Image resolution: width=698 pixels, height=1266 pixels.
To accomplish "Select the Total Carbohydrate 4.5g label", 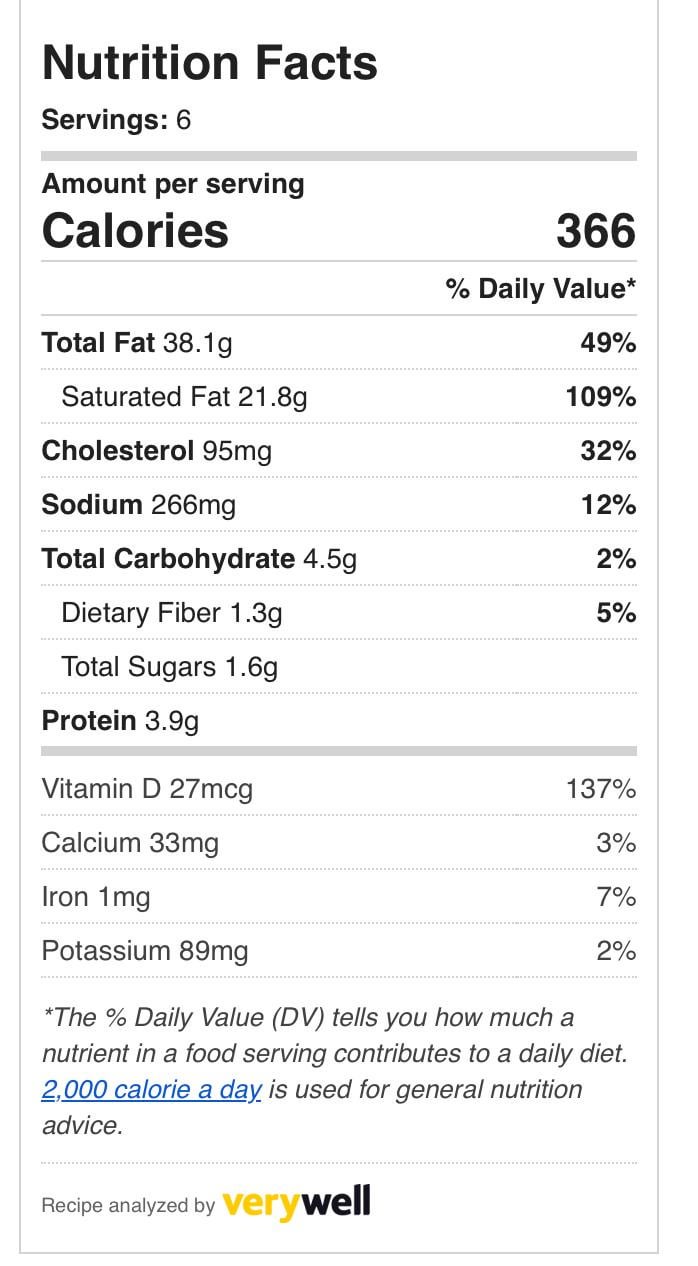I will pyautogui.click(x=199, y=559).
